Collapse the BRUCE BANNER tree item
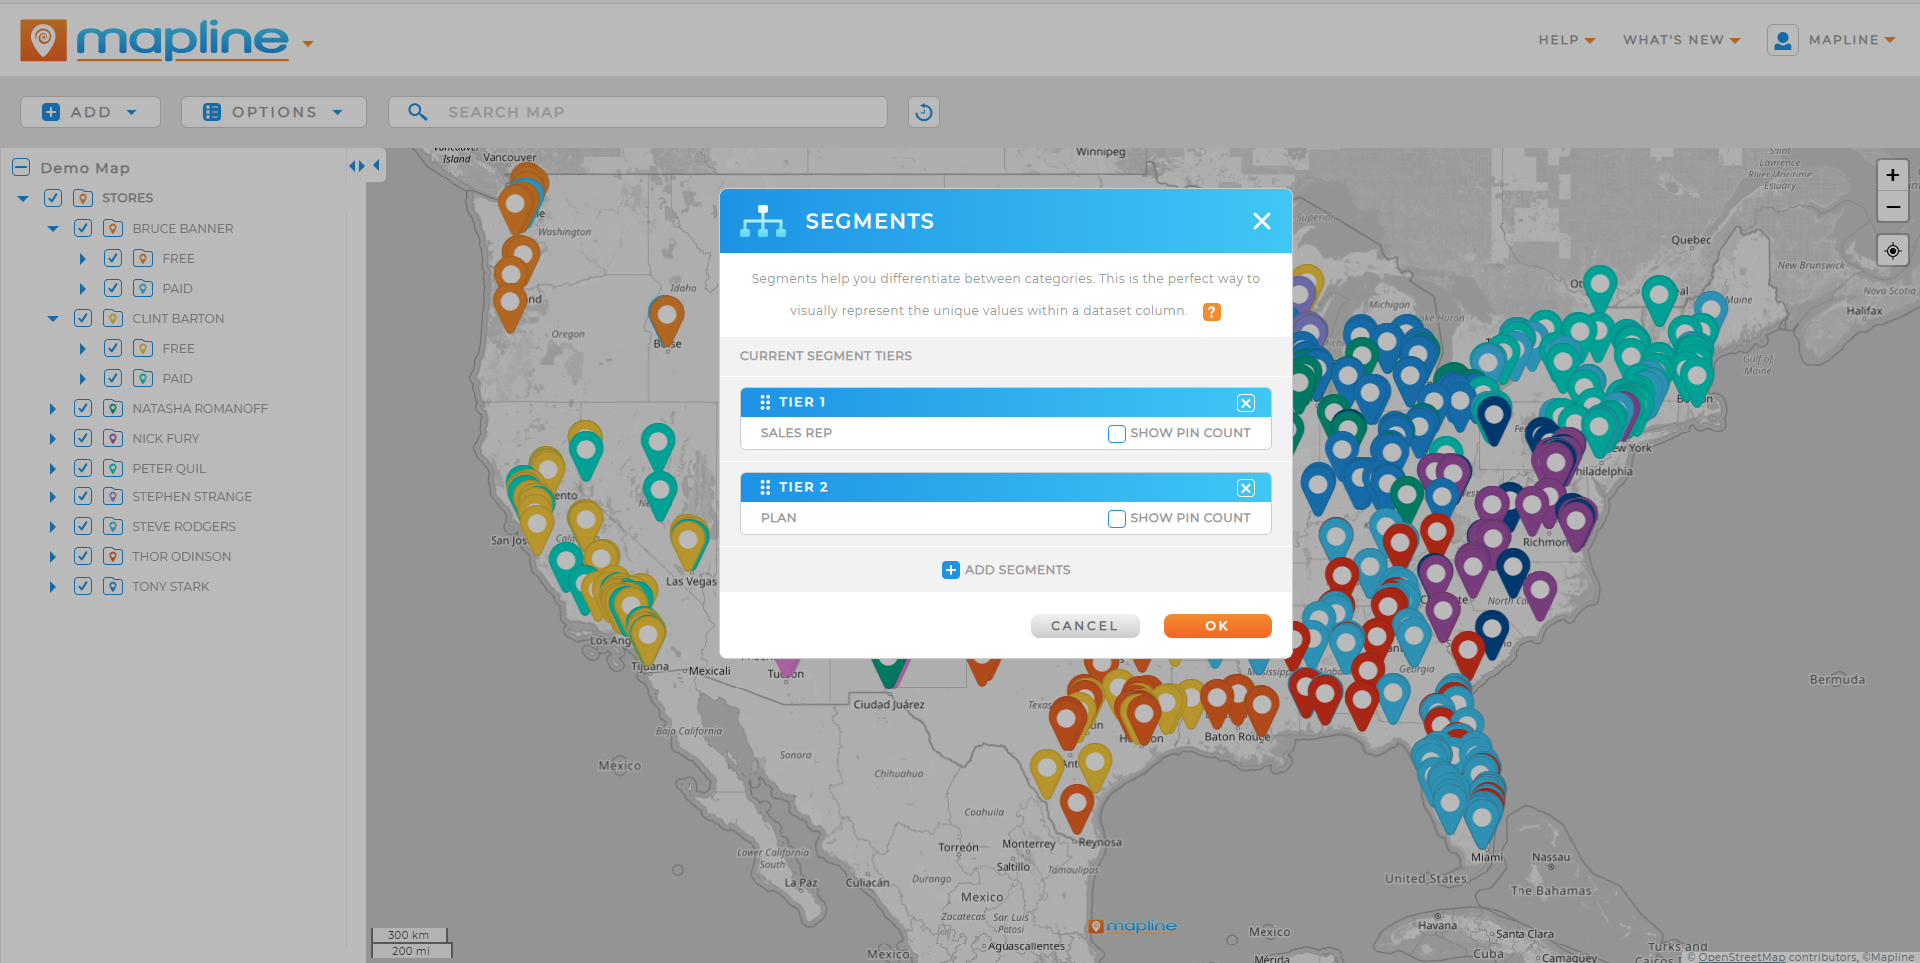 click(52, 228)
